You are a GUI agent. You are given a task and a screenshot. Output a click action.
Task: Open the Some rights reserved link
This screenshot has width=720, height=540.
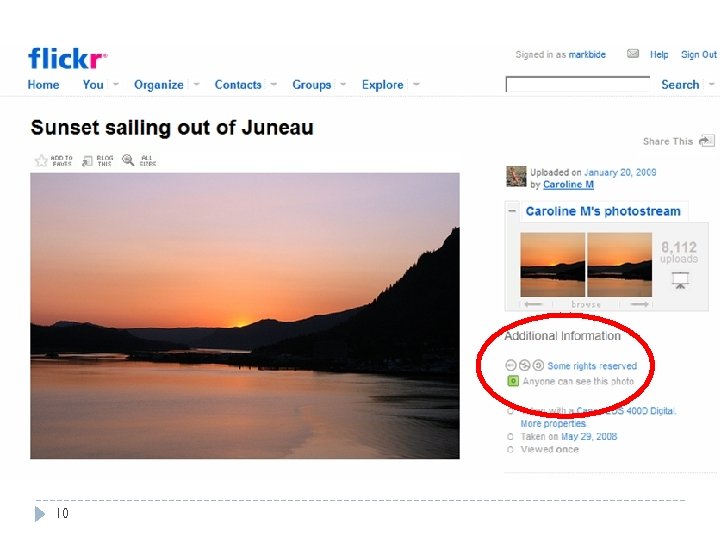(592, 366)
